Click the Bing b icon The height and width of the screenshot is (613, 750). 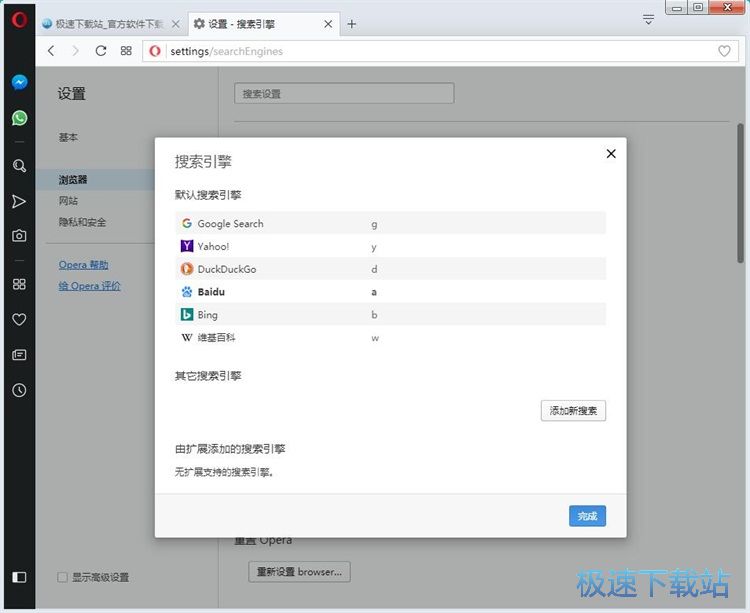(187, 314)
